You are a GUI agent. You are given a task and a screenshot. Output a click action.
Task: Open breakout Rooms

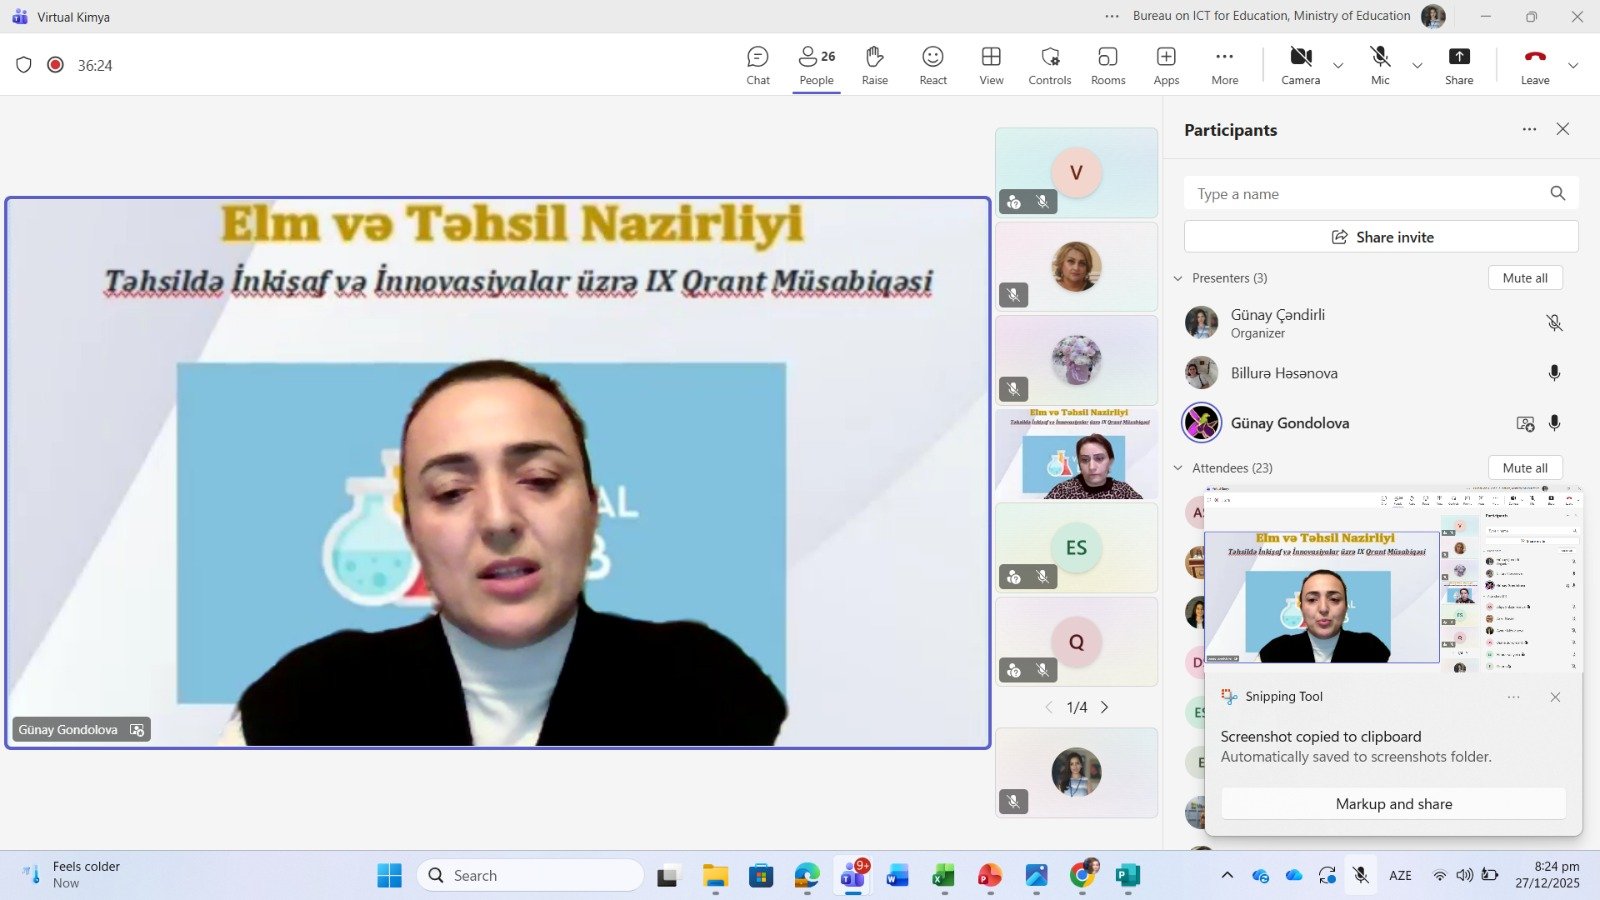(x=1107, y=66)
